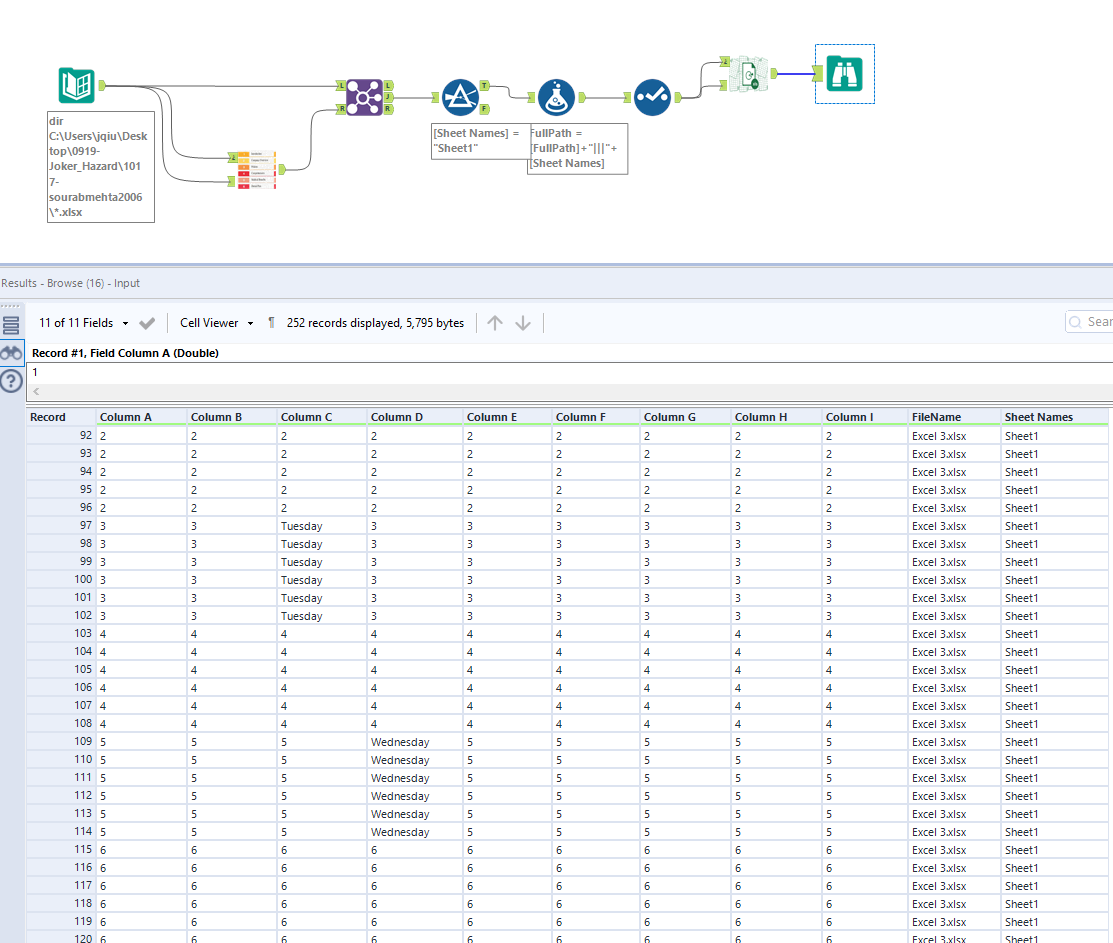This screenshot has width=1113, height=943.
Task: Click the Dynamic Input tool
Action: (748, 74)
